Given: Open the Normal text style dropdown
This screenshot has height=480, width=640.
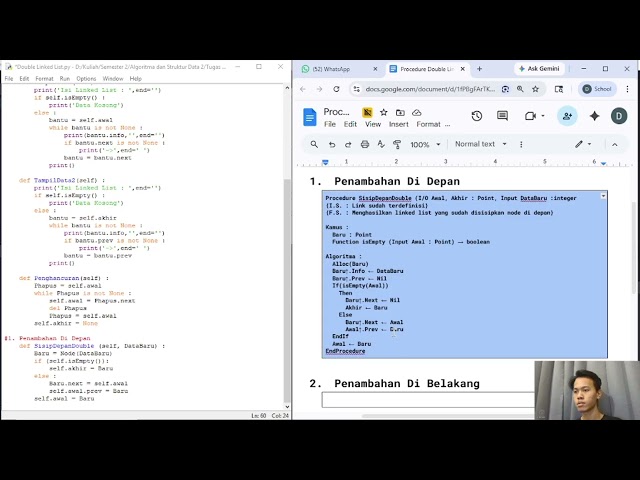Looking at the screenshot, I should [x=481, y=144].
